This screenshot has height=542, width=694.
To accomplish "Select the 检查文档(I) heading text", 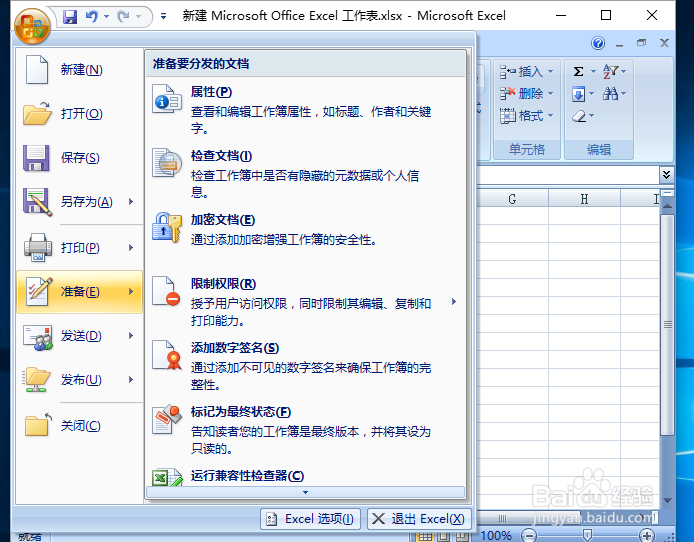I will 221,156.
